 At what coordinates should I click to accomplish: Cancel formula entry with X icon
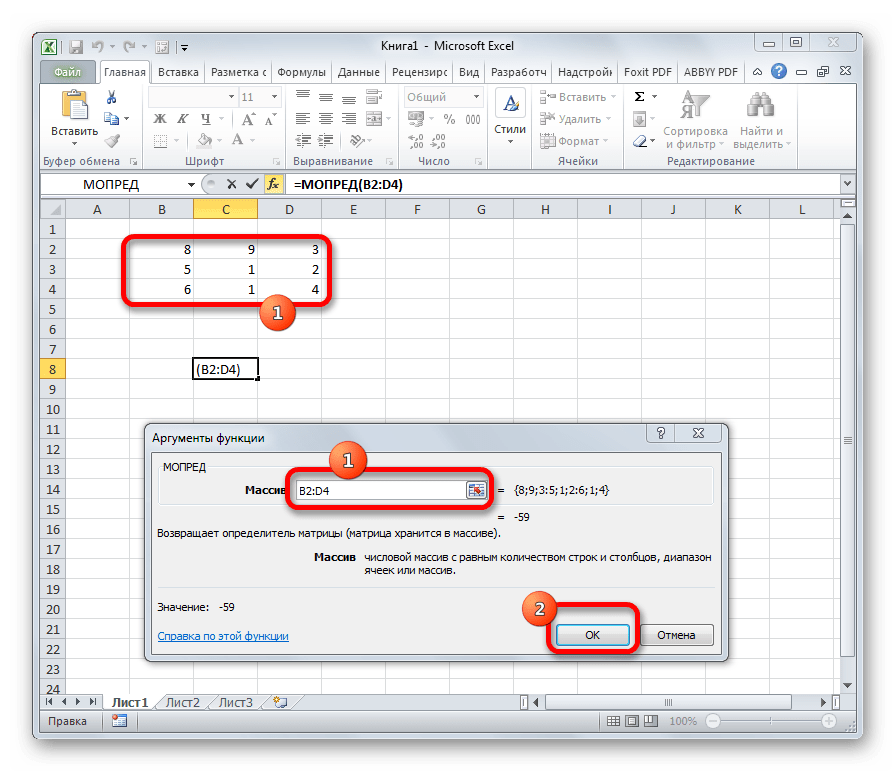point(232,185)
